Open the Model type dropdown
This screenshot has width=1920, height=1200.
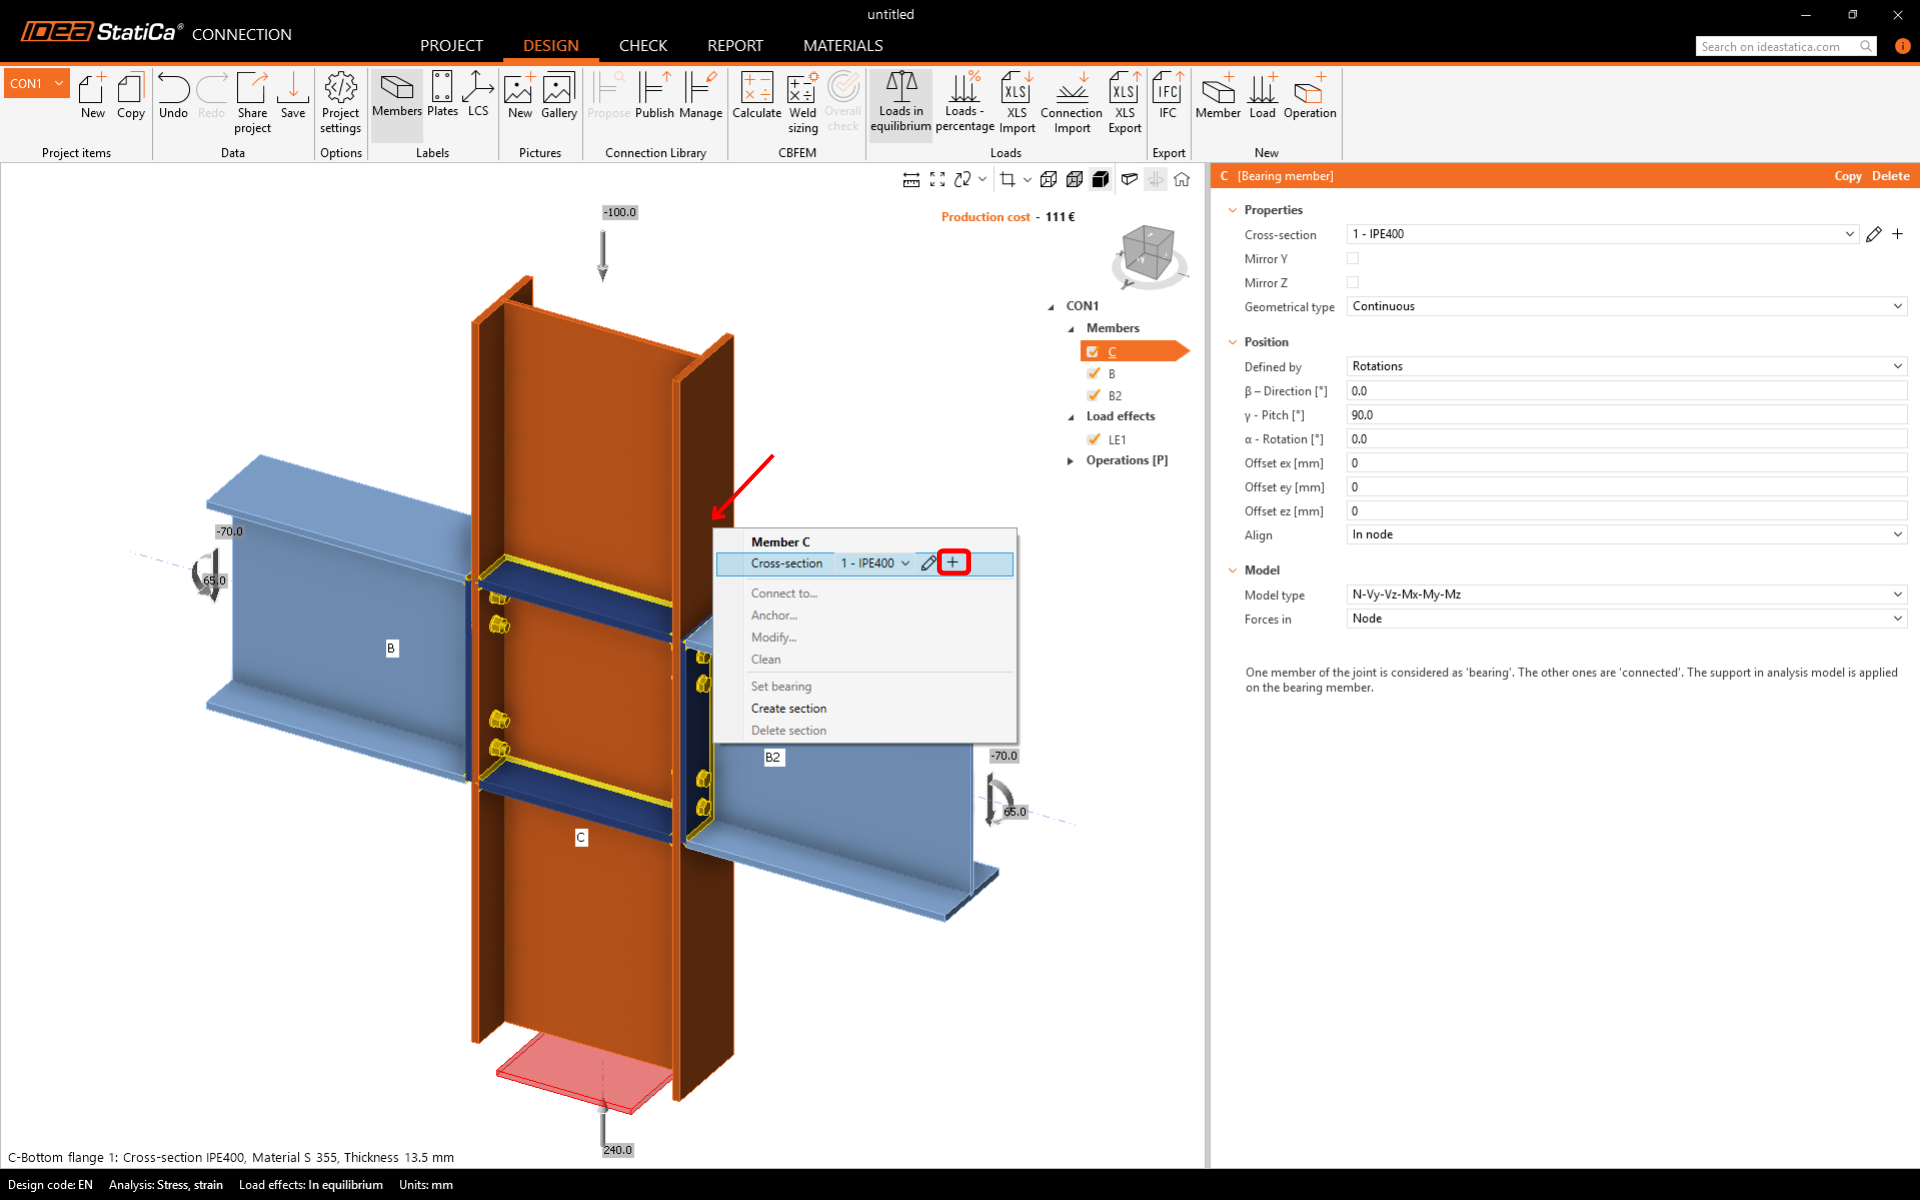pyautogui.click(x=1625, y=595)
